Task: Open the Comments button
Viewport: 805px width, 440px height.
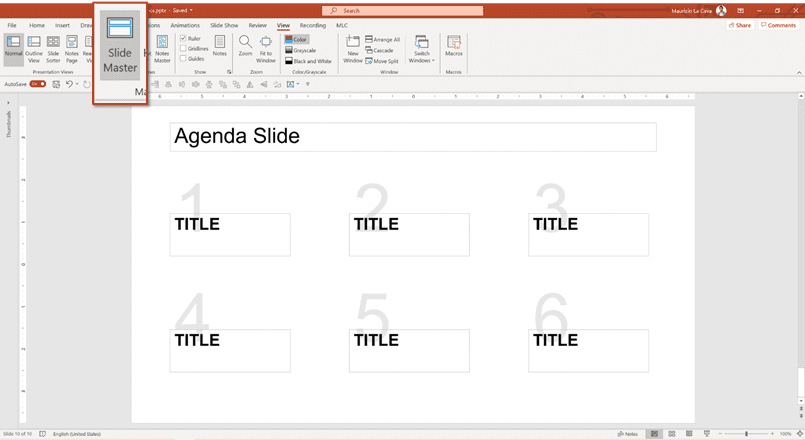Action: coord(778,25)
